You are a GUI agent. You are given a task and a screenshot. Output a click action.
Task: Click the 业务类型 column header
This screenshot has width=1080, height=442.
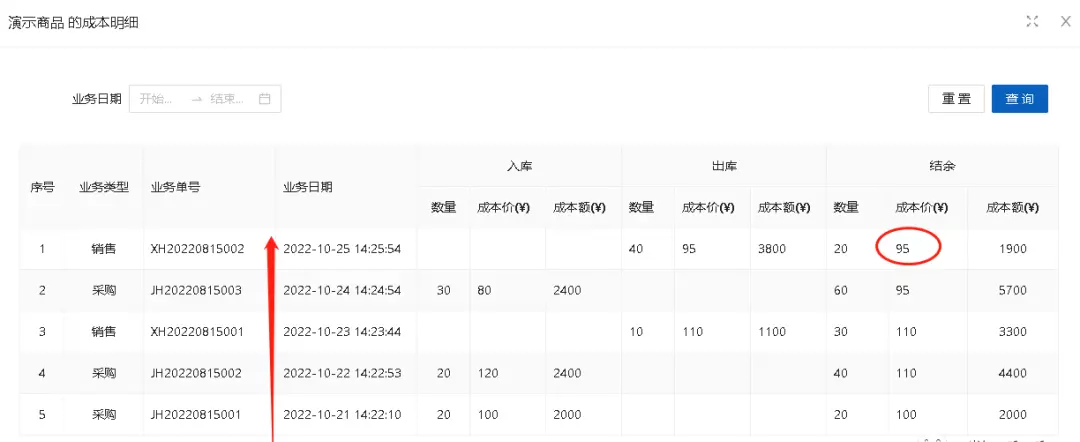(x=104, y=187)
